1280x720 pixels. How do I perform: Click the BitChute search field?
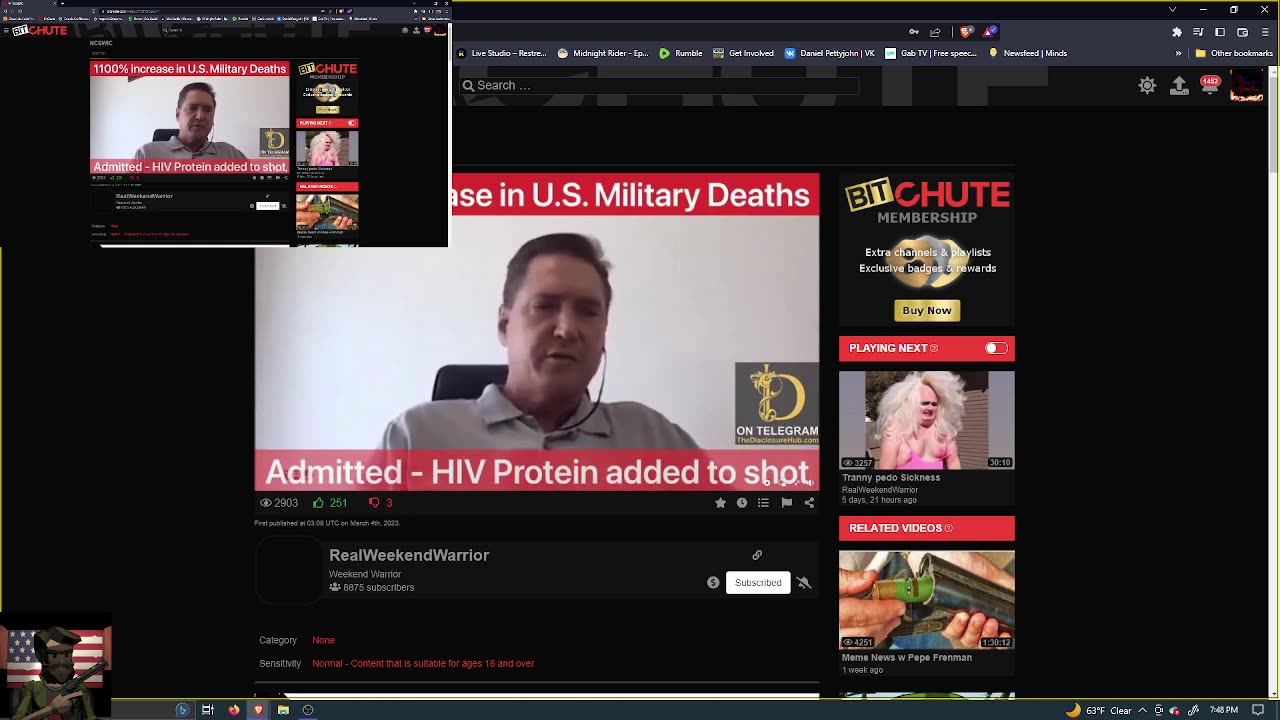660,85
